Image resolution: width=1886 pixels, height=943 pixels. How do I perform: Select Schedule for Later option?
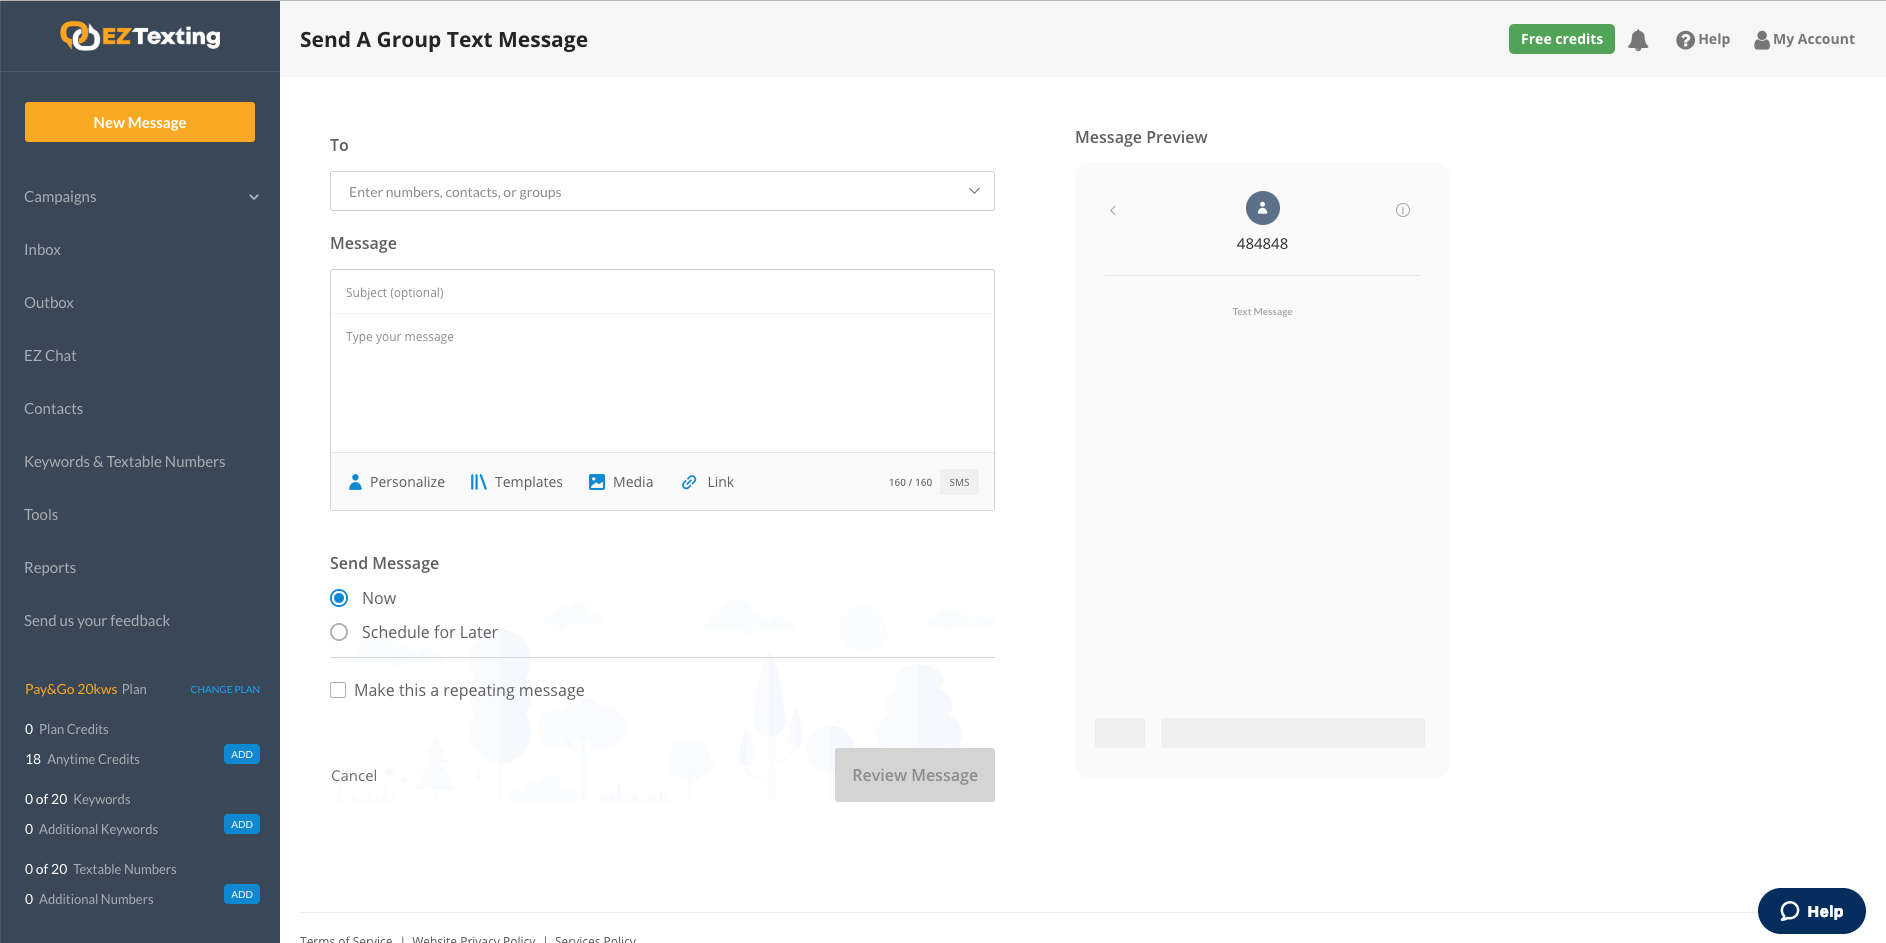pos(339,632)
